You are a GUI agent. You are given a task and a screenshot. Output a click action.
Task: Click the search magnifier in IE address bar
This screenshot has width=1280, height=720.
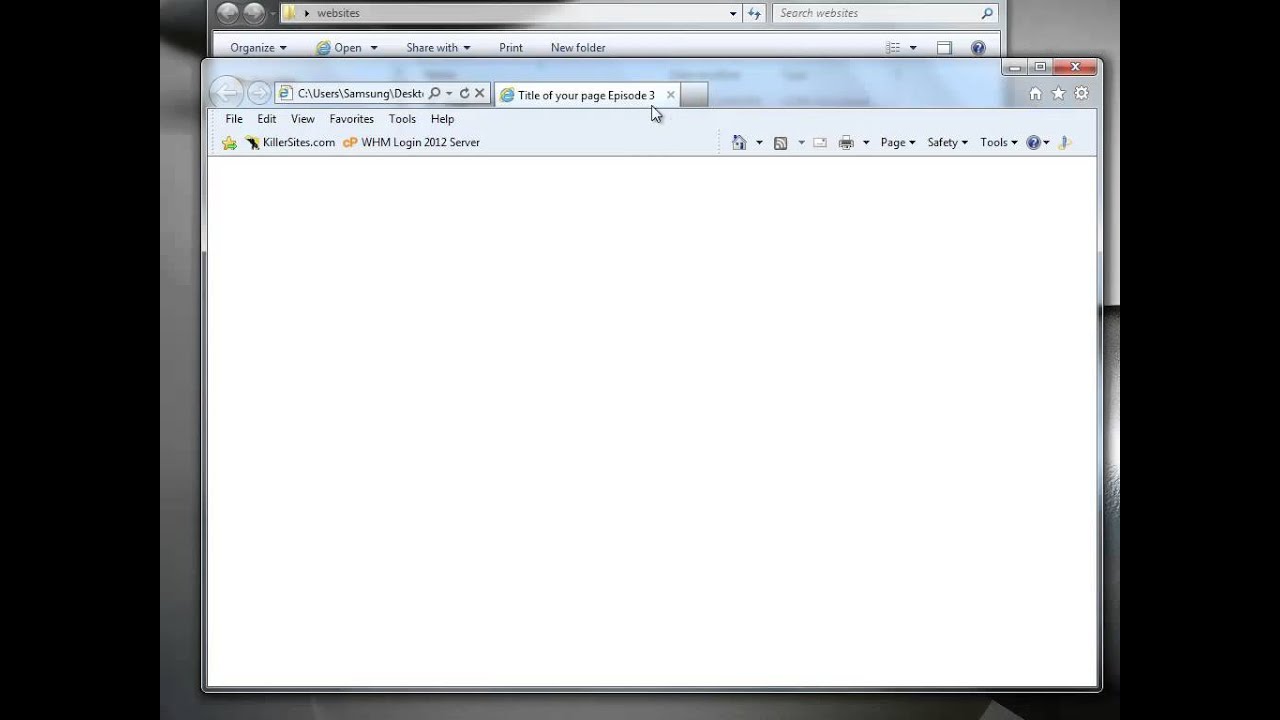434,93
